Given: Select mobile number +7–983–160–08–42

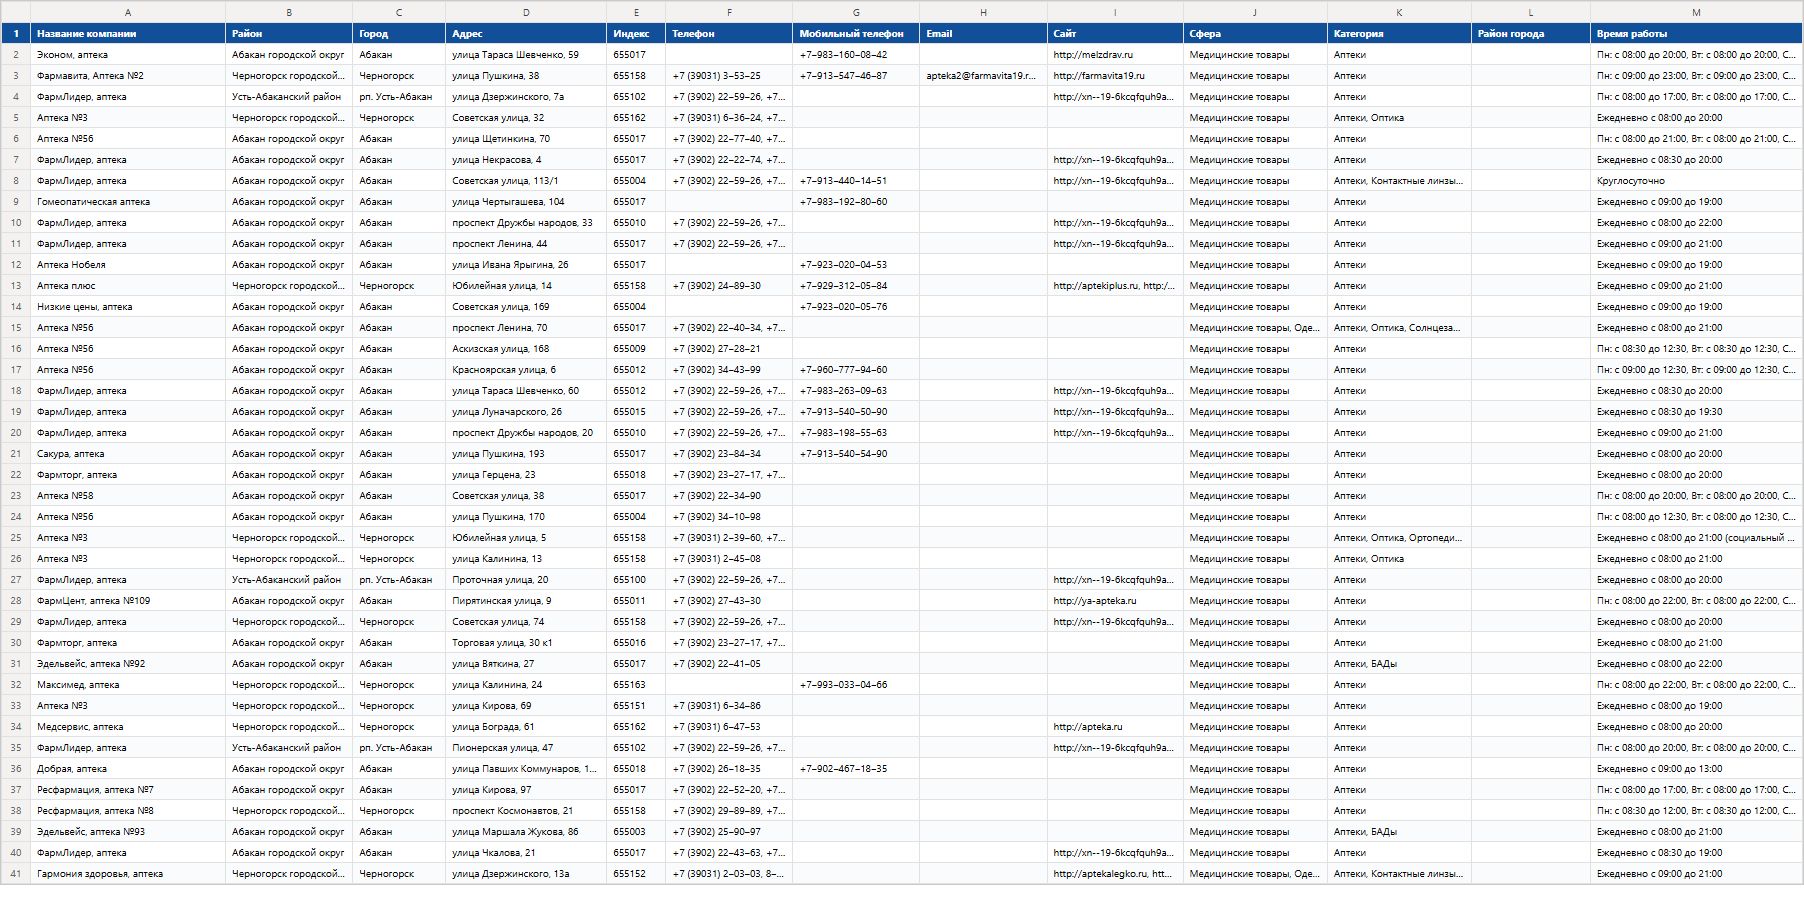Looking at the screenshot, I should coord(856,55).
